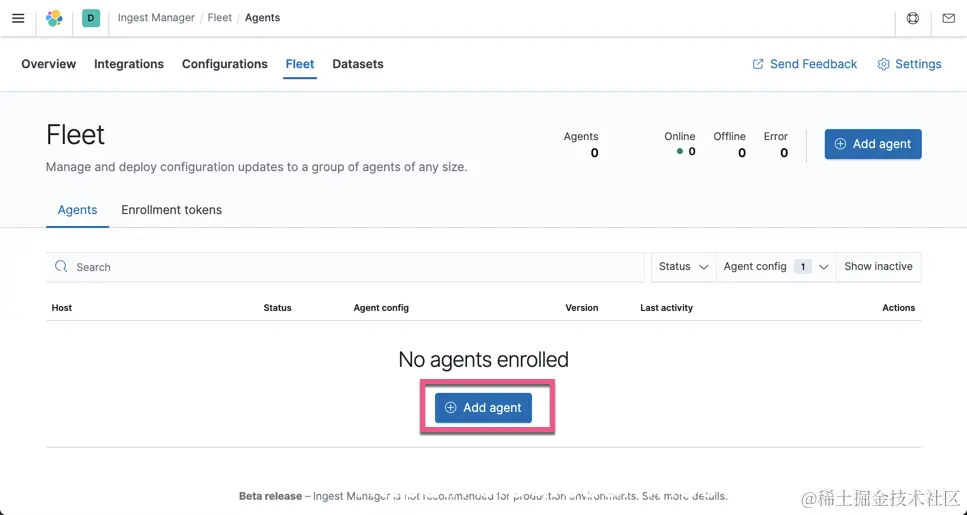Click the Settings gear icon
The height and width of the screenshot is (515, 967).
pyautogui.click(x=884, y=64)
